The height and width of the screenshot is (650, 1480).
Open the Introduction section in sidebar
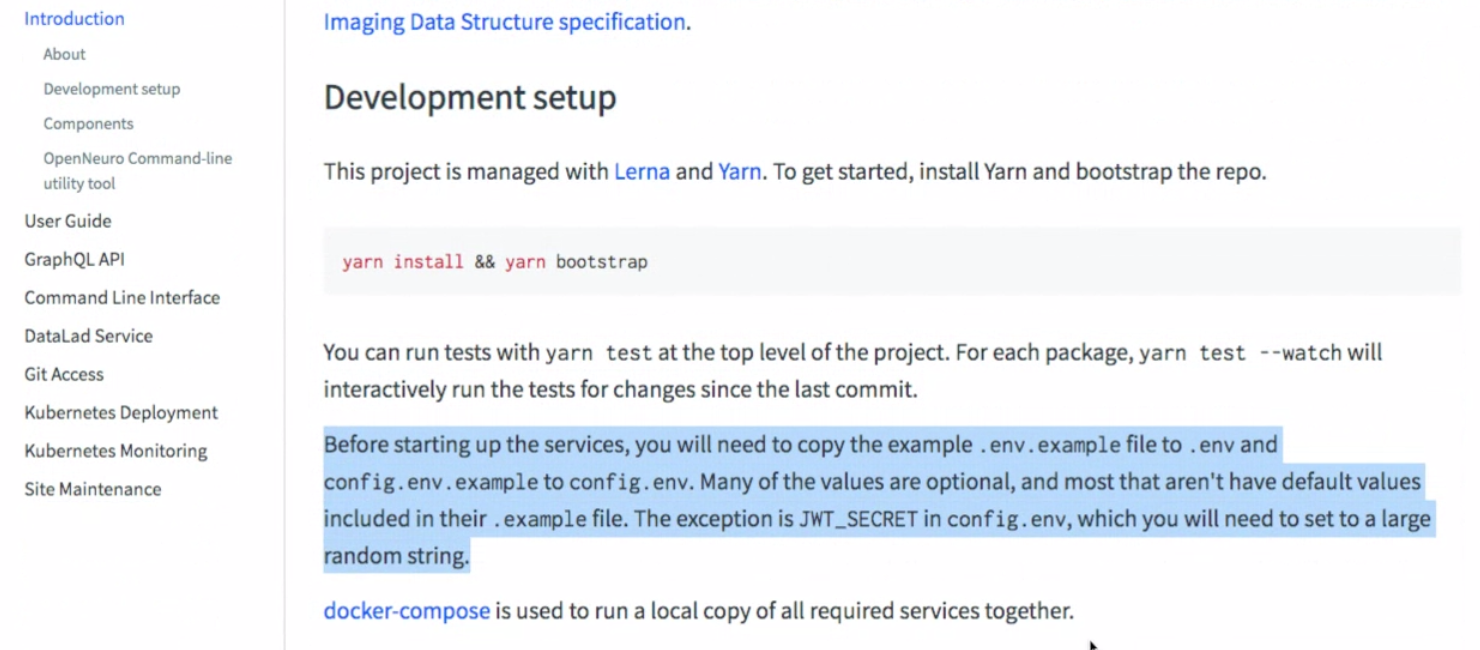pos(73,18)
